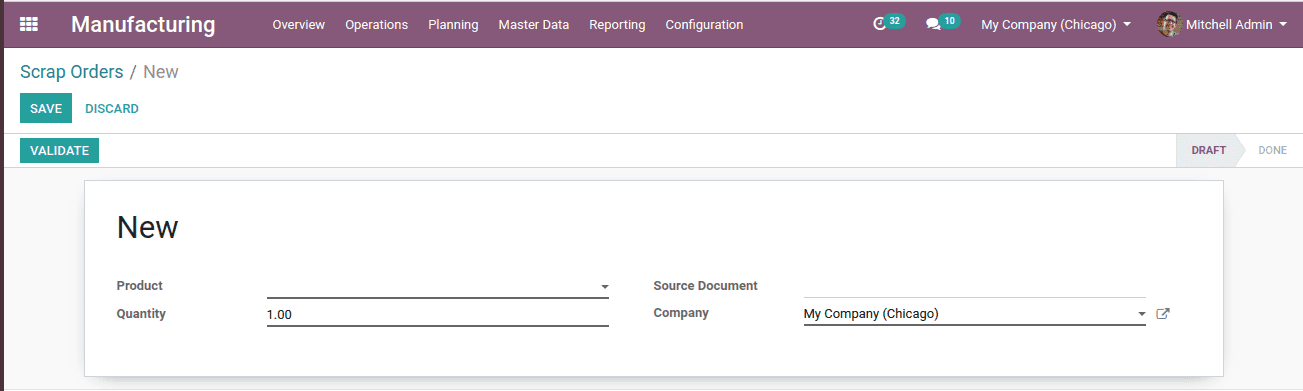Click the large New record title
Image resolution: width=1303 pixels, height=391 pixels.
[x=148, y=227]
